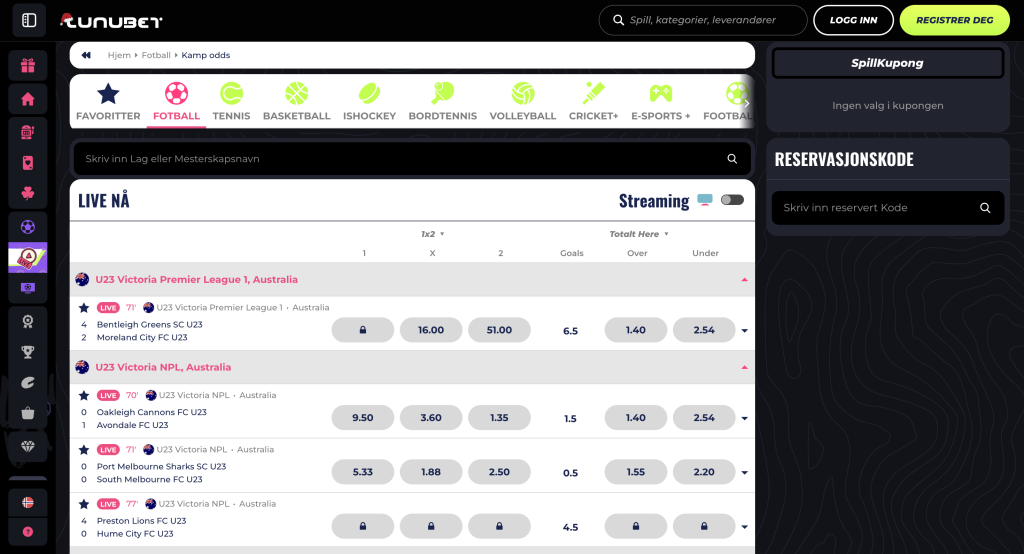Bet 51.00 on Moreland City FC U23
The image size is (1024, 554).
[x=499, y=330]
